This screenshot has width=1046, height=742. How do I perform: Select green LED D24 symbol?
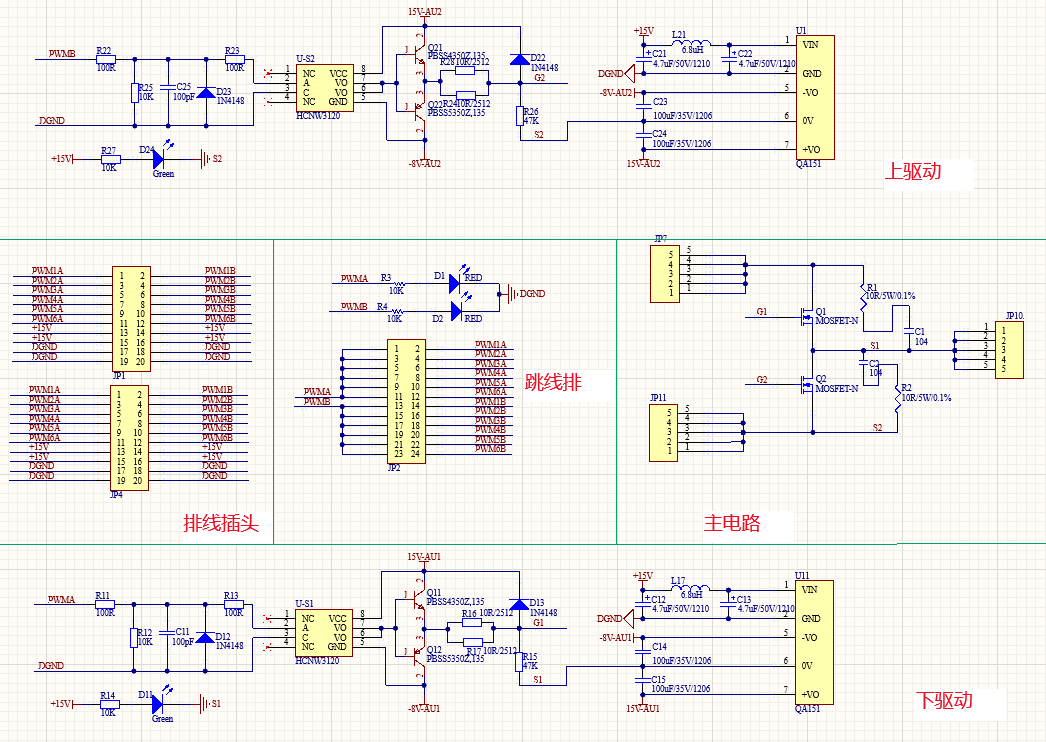pos(159,159)
